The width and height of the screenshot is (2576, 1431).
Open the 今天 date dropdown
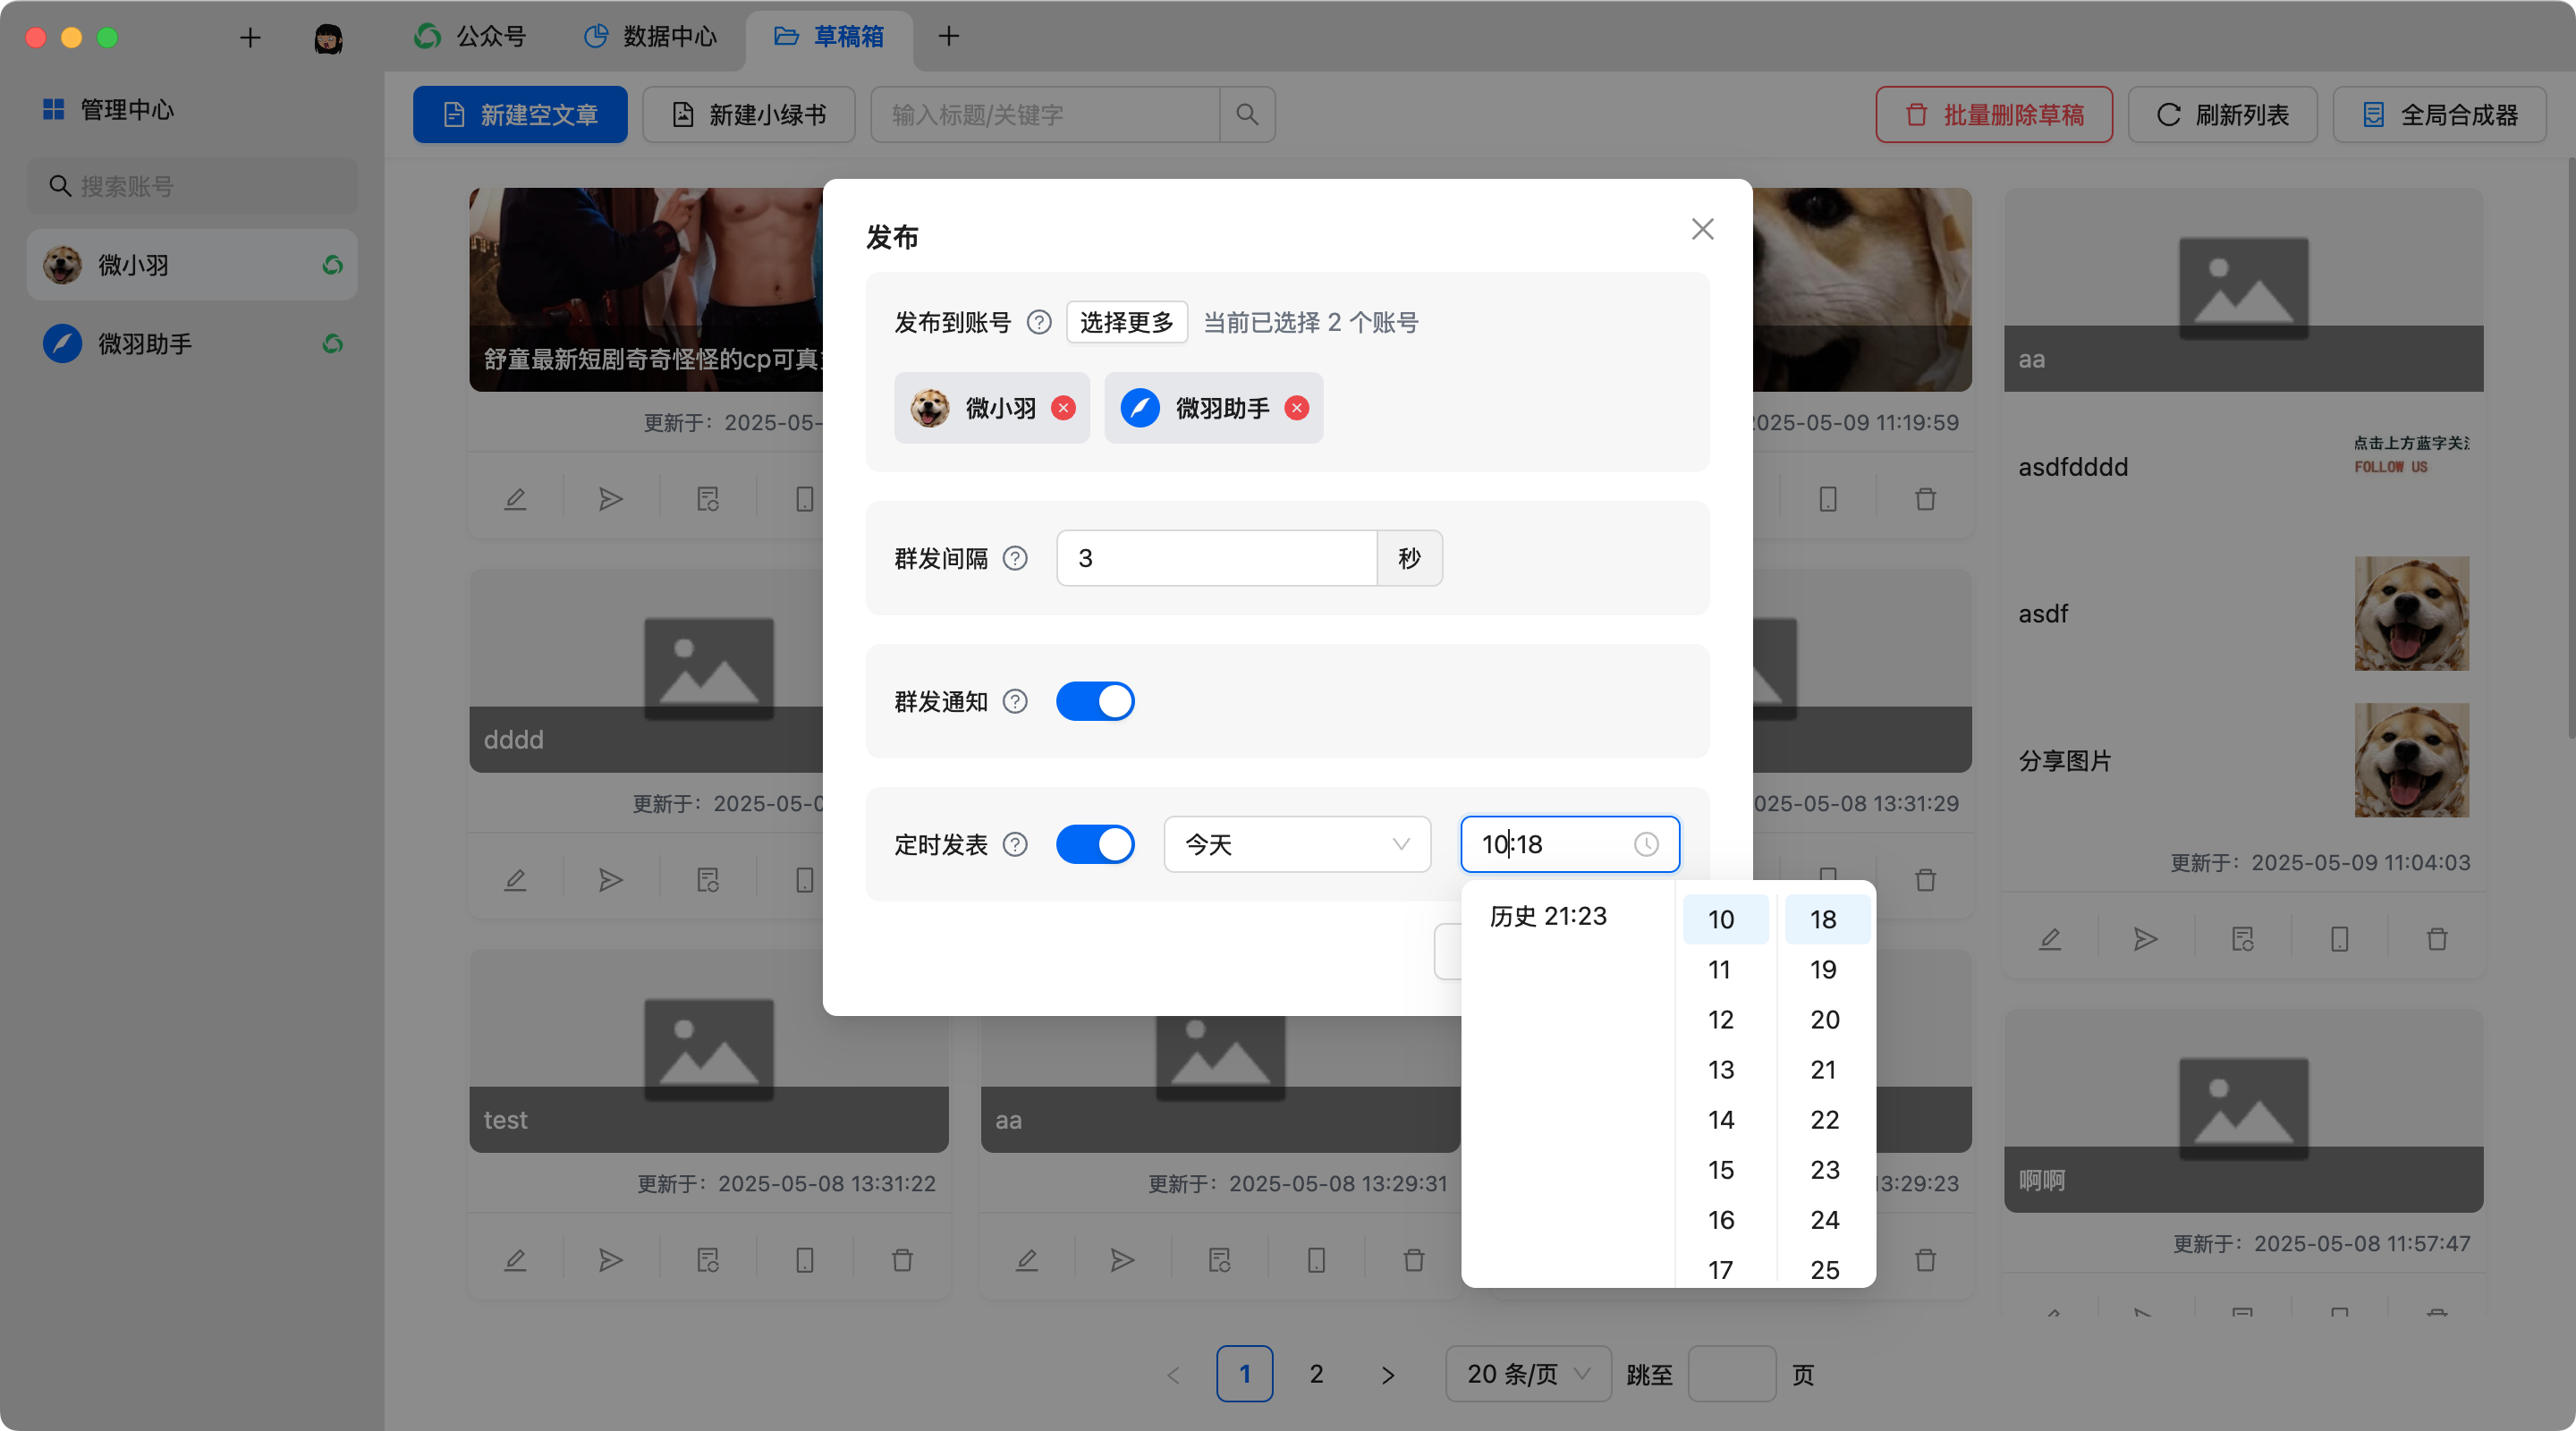[1297, 845]
